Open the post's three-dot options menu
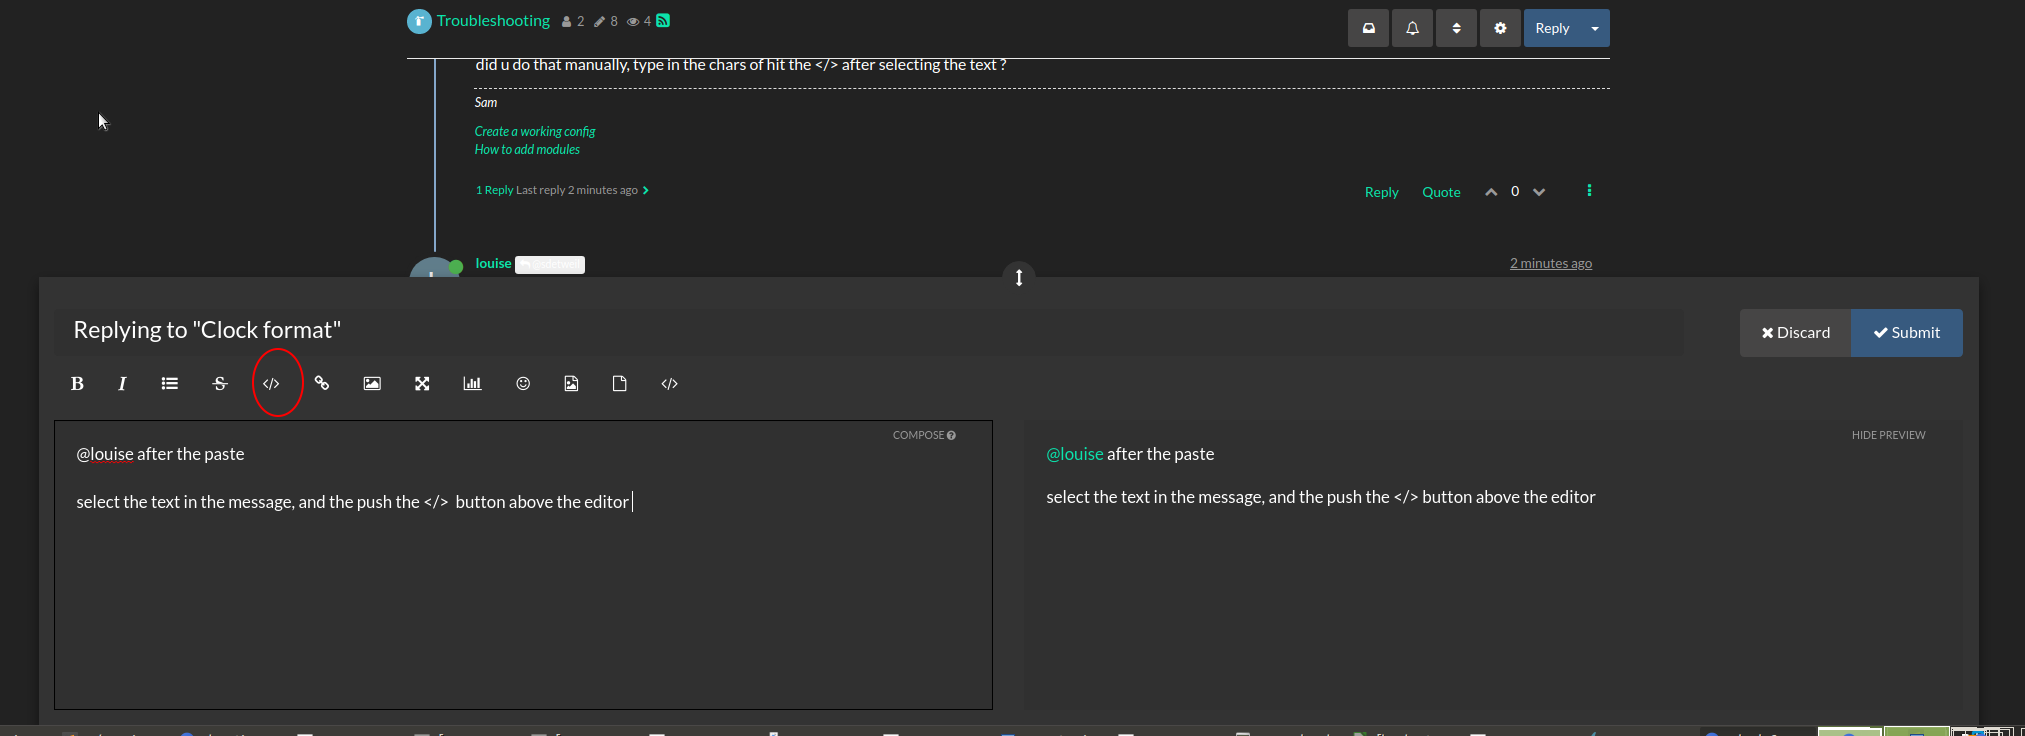The height and width of the screenshot is (736, 2025). point(1589,191)
